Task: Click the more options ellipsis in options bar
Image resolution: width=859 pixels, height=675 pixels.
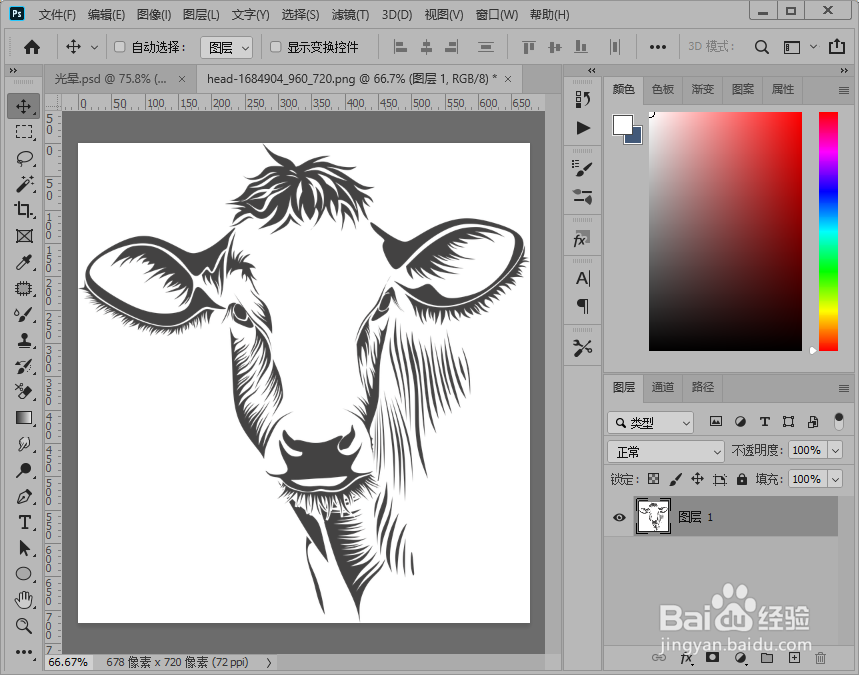Action: [x=657, y=47]
